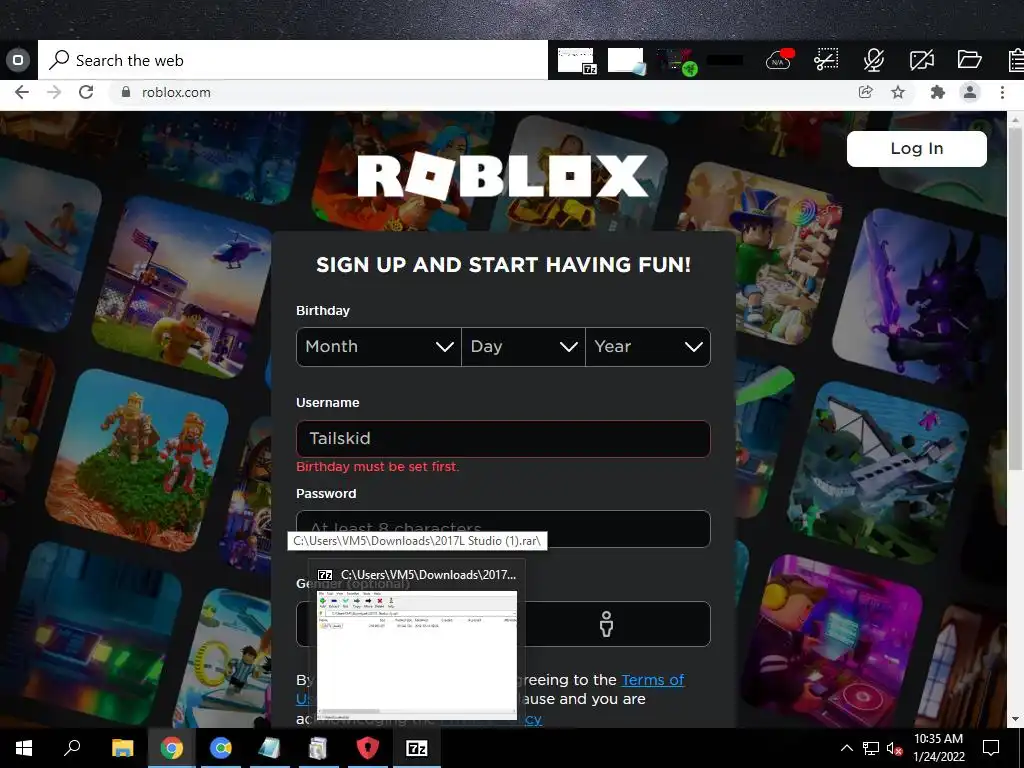Open the Razer app thumbnail in the top toolbar
Viewport: 1024px width, 768px height.
[676, 61]
